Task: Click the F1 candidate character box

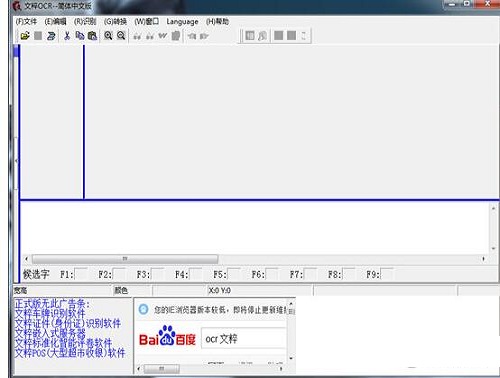Action: click(x=81, y=274)
